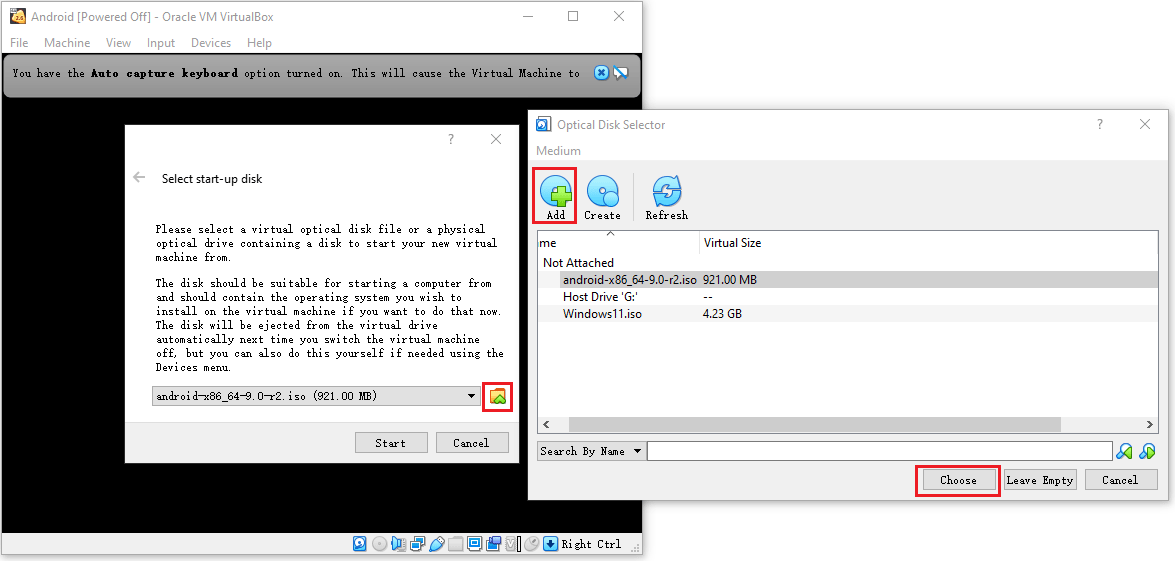The image size is (1175, 561).
Task: Click the scrollbar left arrow in media list
Action: [x=546, y=425]
